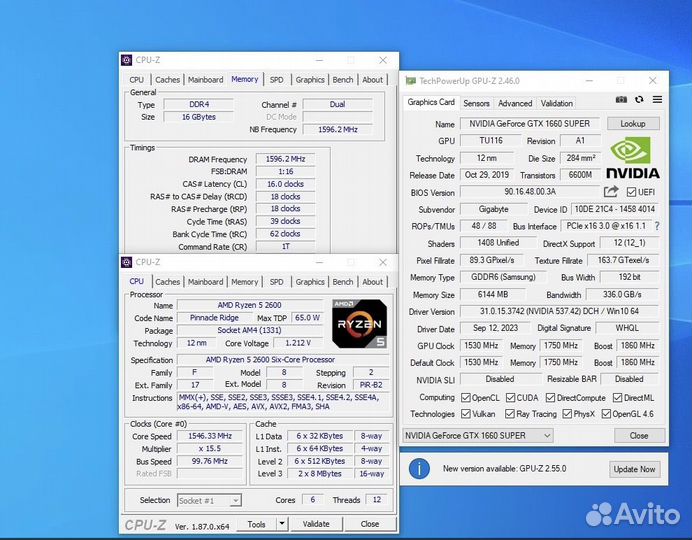
Task: Minimize the GPU-Z window
Action: click(589, 81)
